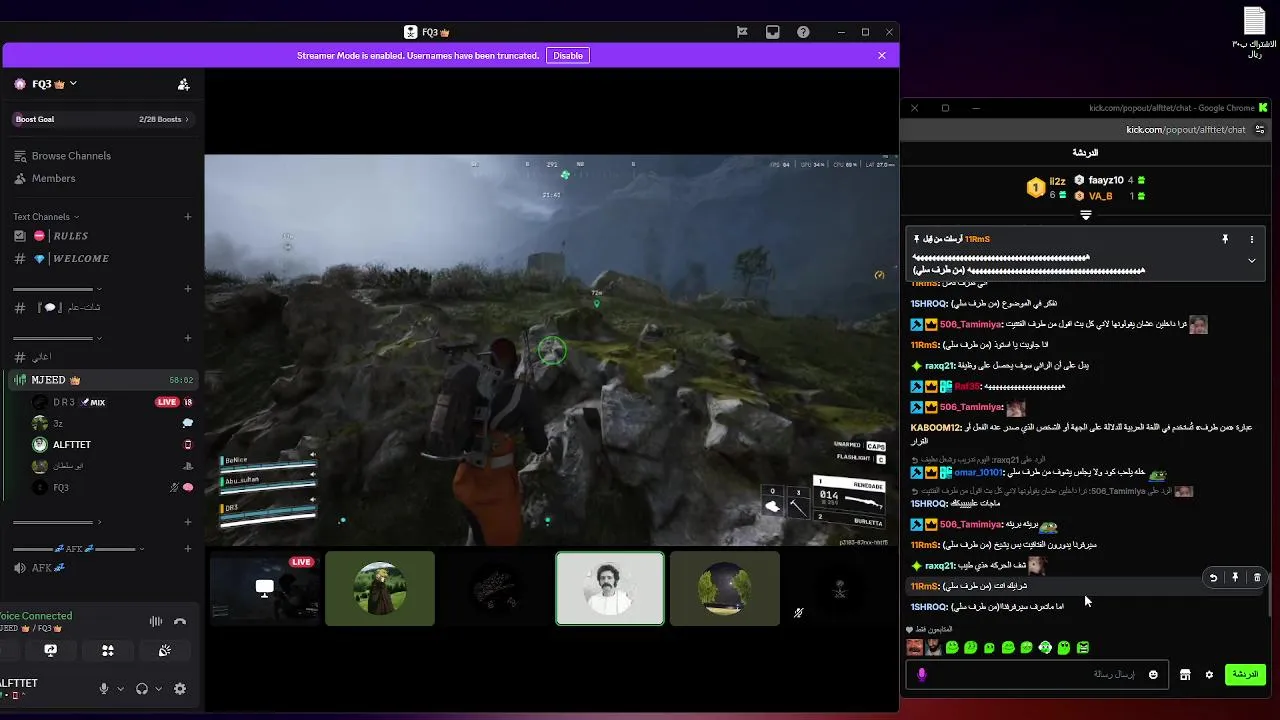Click the Kick address bar URL
Screen dimensions: 1280x720
[x=1185, y=129]
